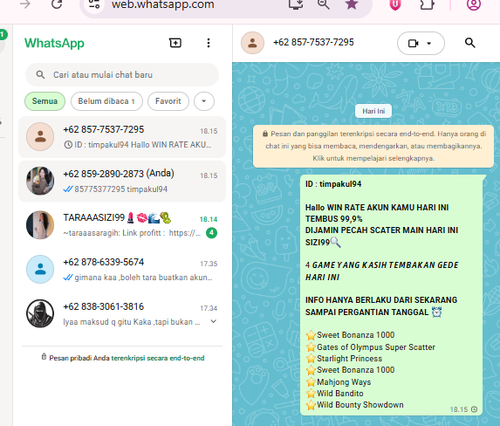Viewport: 500px width, 426px height.
Task: Click the lock icon beside 'Pesan pribadi Anda'
Action: (x=44, y=357)
